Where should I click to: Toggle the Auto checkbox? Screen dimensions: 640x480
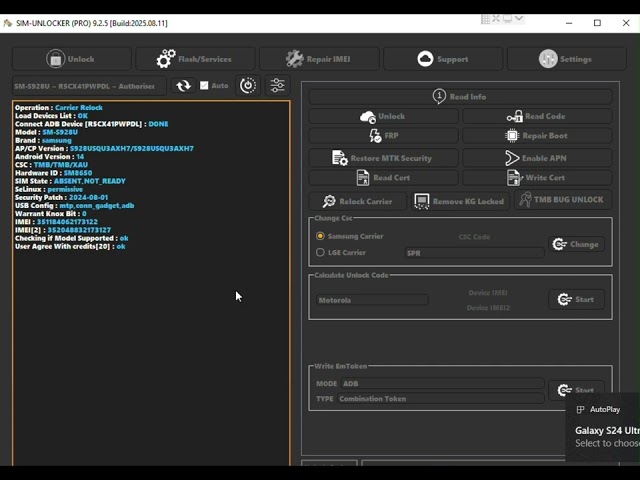204,85
